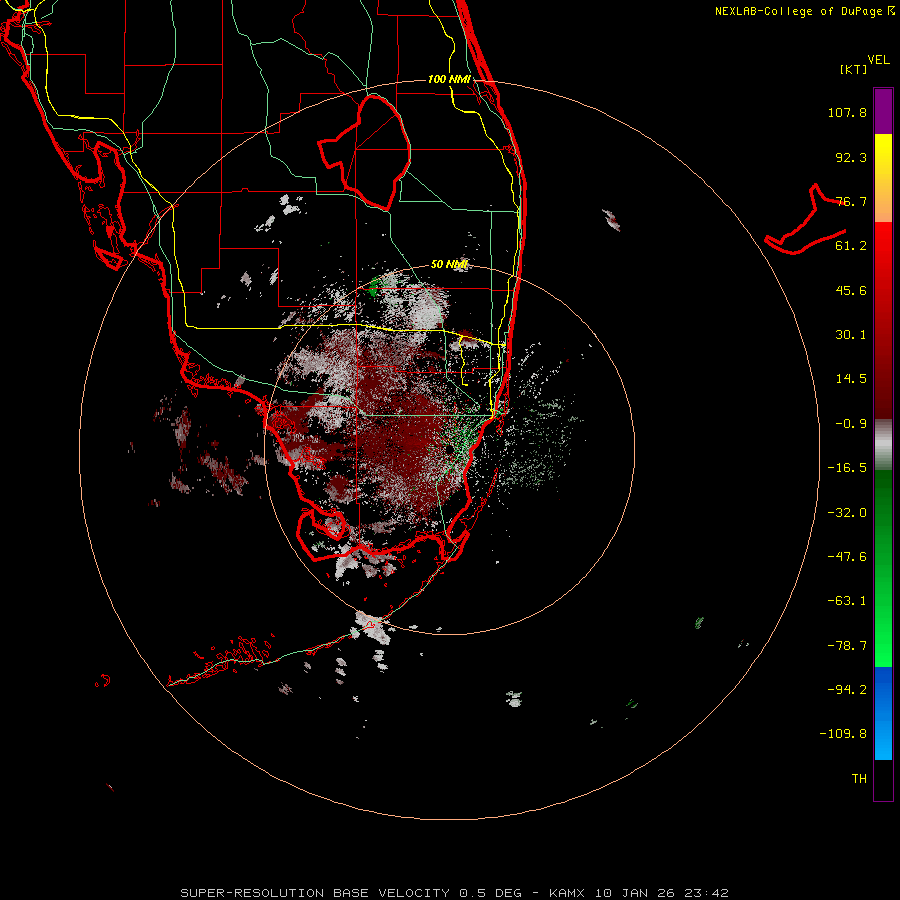The image size is (900, 900).
Task: Select the -109.8 legend value
Action: point(843,734)
